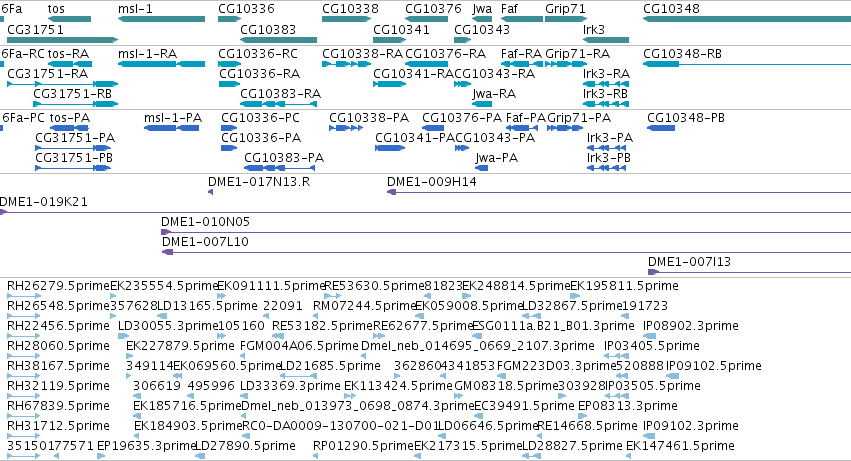This screenshot has height=461, width=851.
Task: Open transcript CG10348-RB
Action: point(747,64)
